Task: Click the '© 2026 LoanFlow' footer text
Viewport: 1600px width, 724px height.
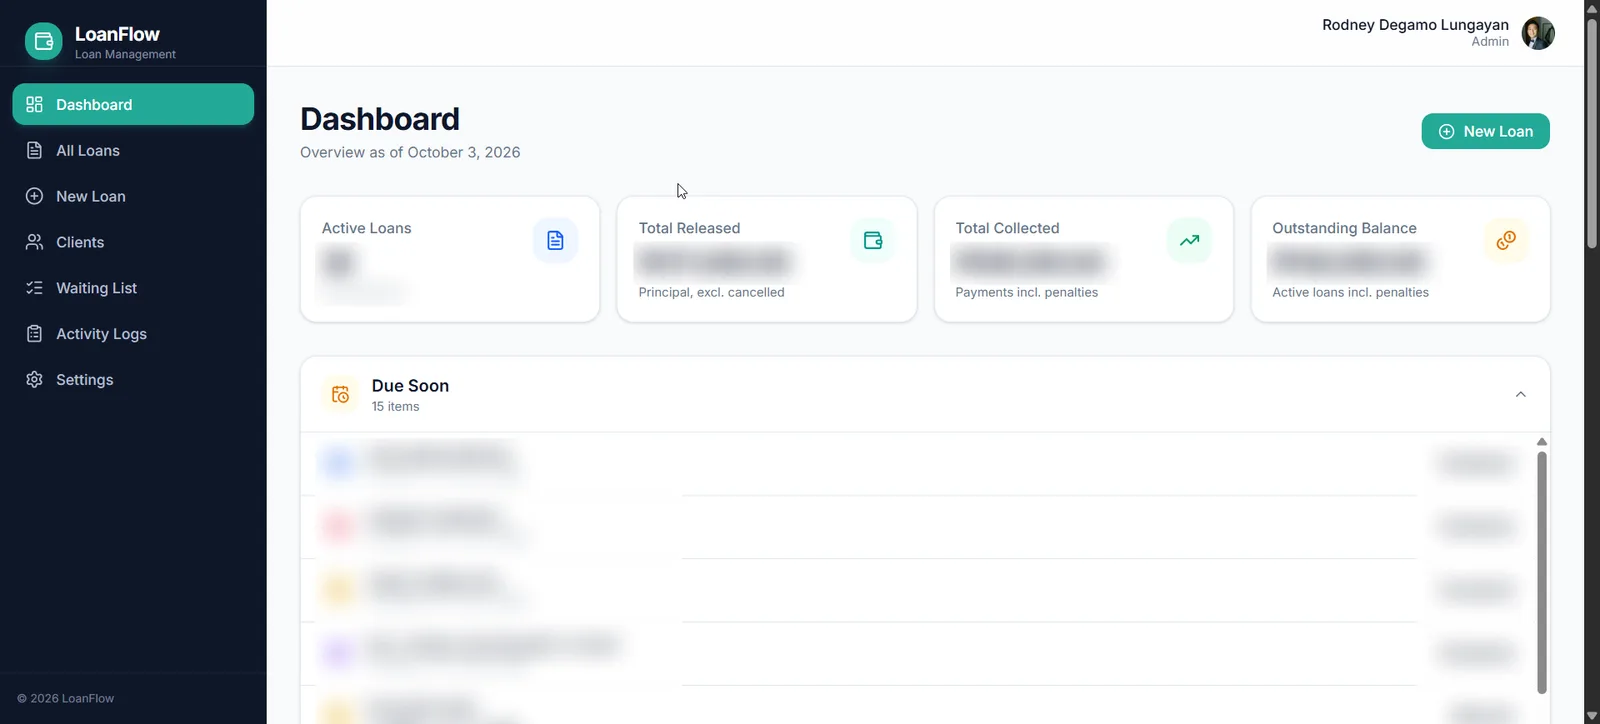Action: pos(66,698)
